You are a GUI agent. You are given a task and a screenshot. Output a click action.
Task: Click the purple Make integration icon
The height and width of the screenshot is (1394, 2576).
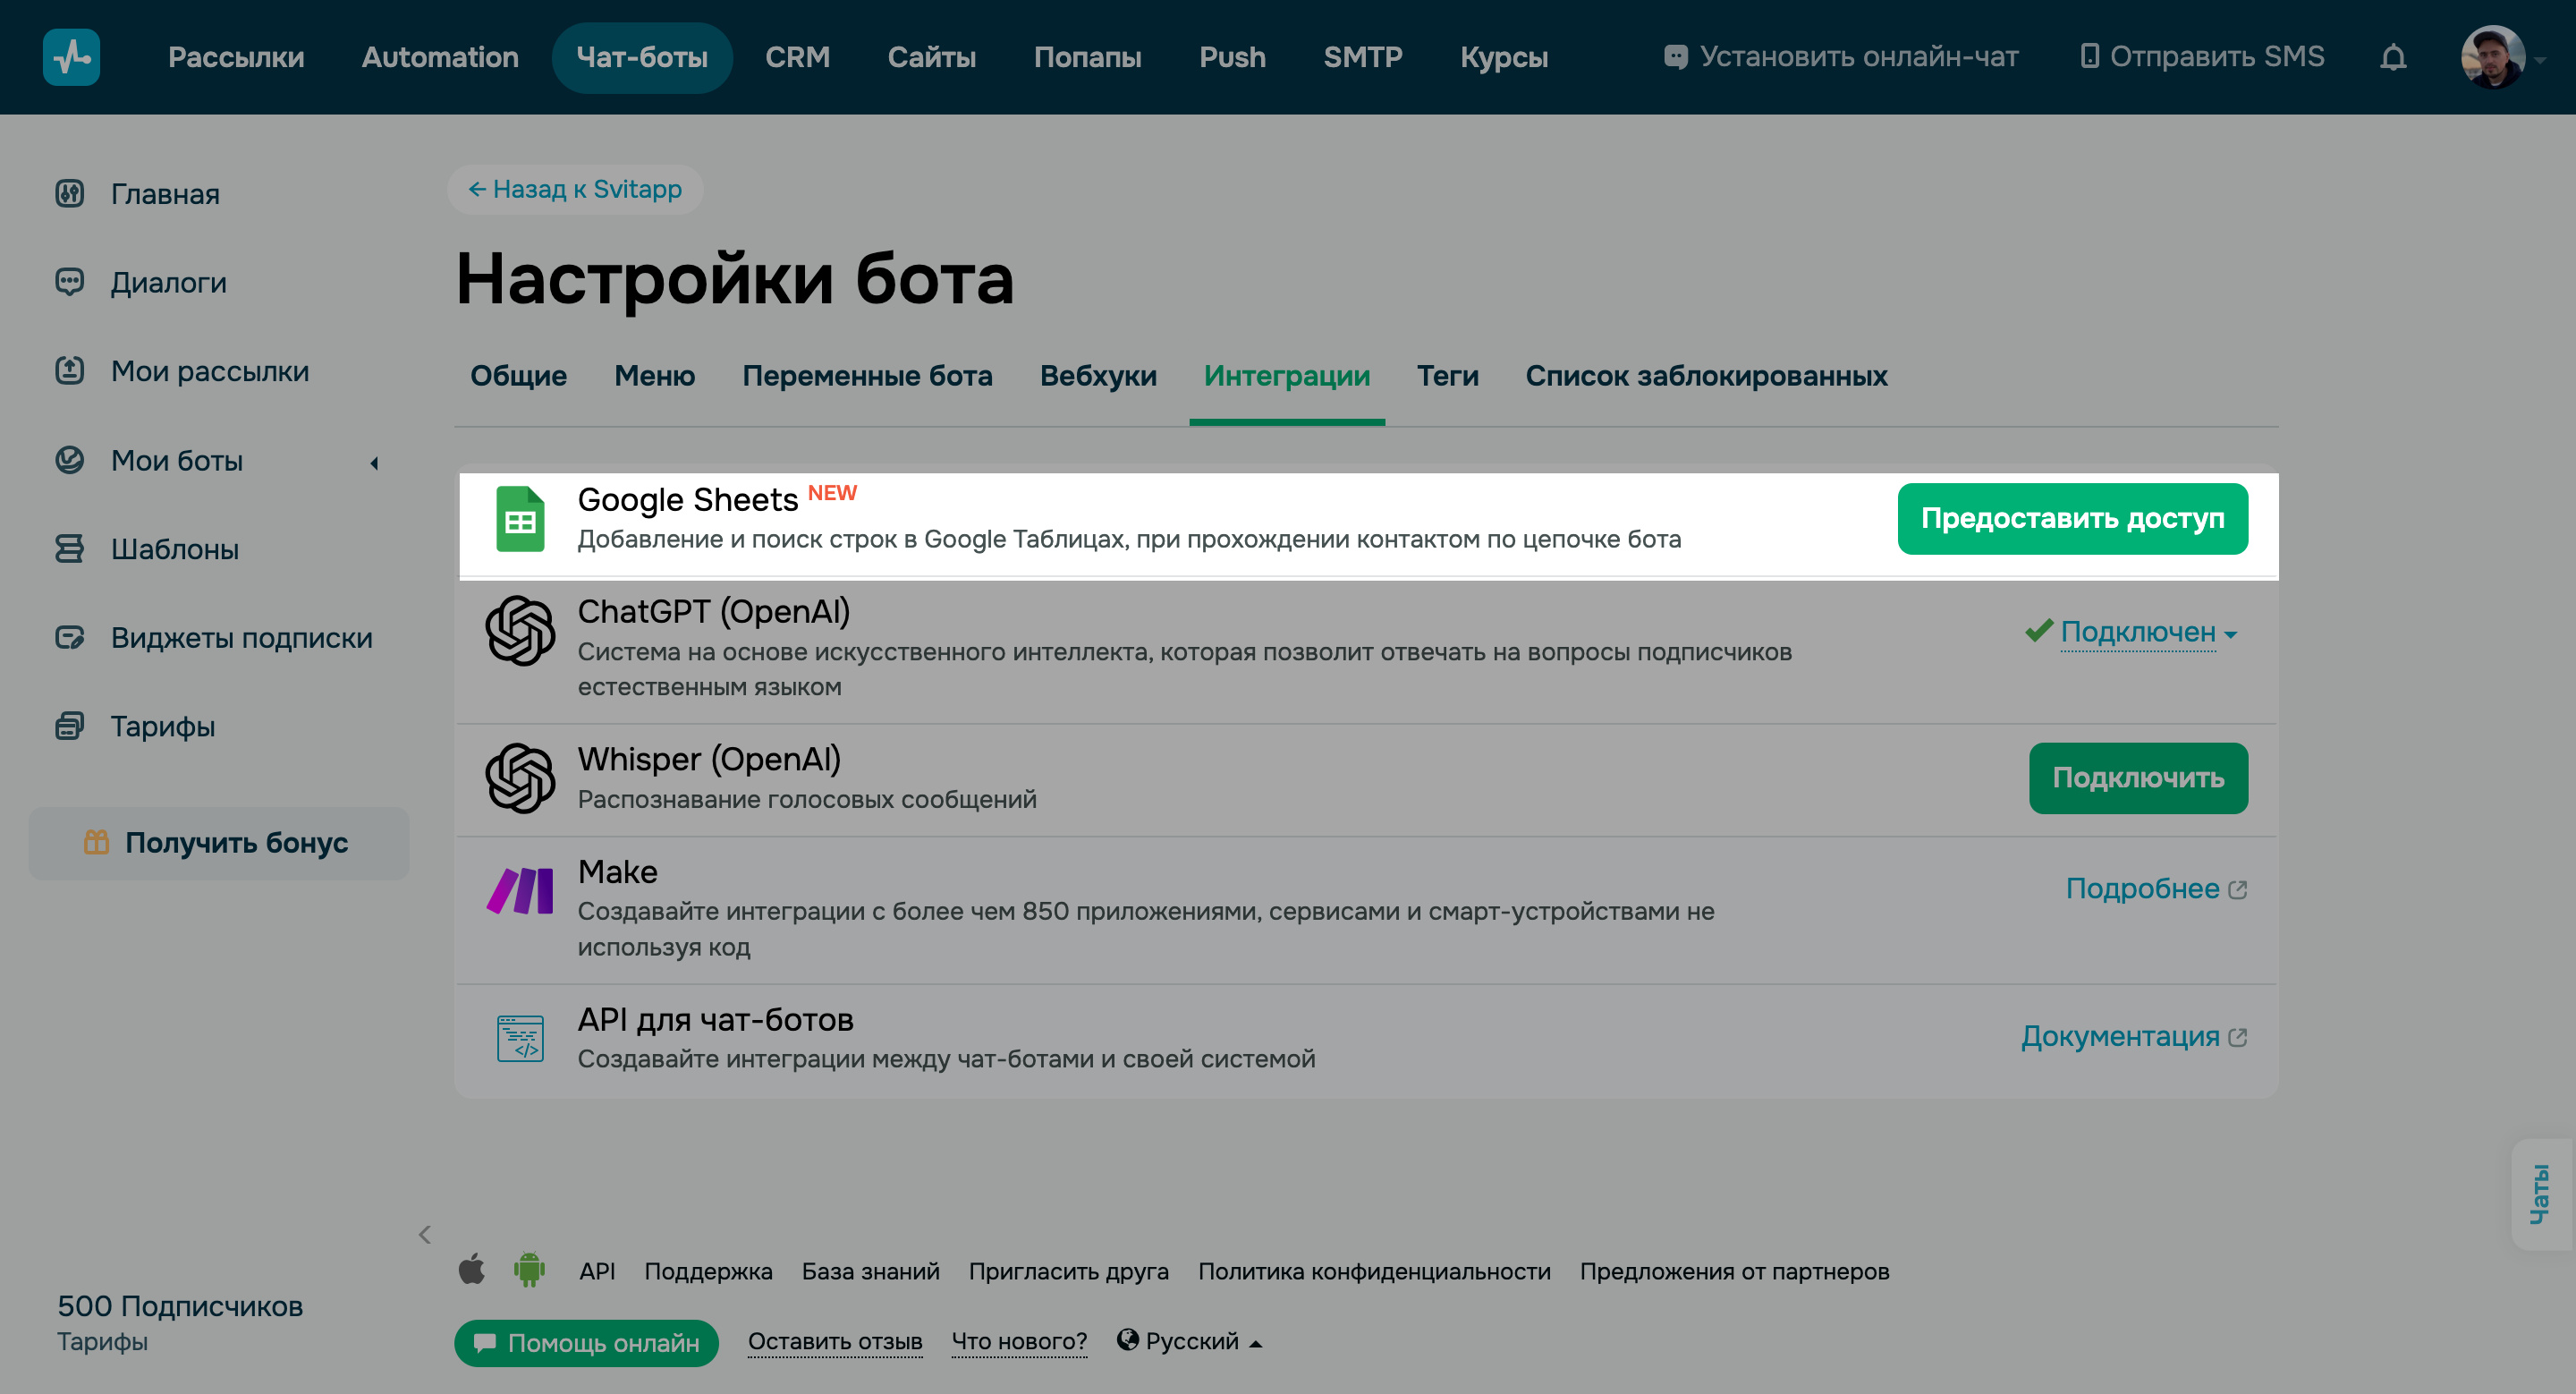pyautogui.click(x=520, y=890)
